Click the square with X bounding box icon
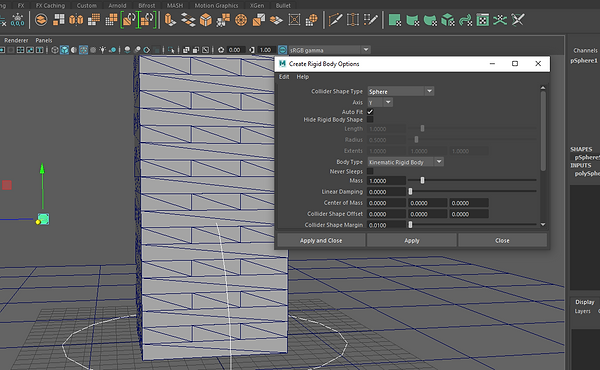 [x=294, y=20]
